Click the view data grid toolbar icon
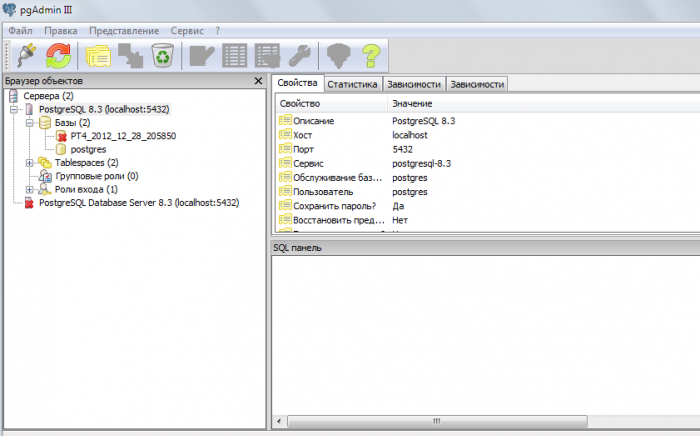Viewport: 700px width, 436px height. [234, 56]
